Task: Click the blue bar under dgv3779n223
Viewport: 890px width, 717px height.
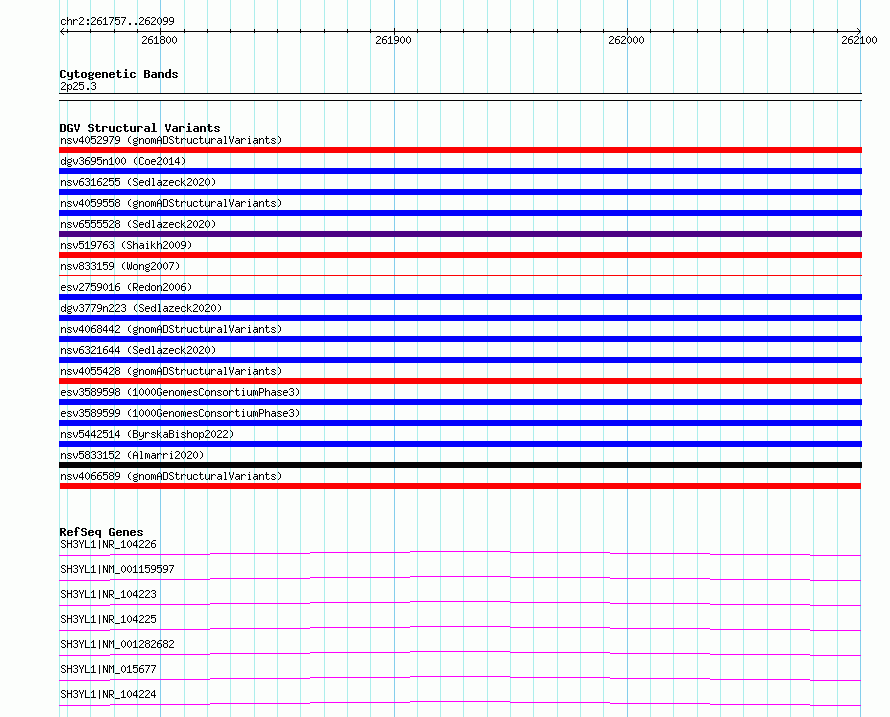Action: (460, 318)
